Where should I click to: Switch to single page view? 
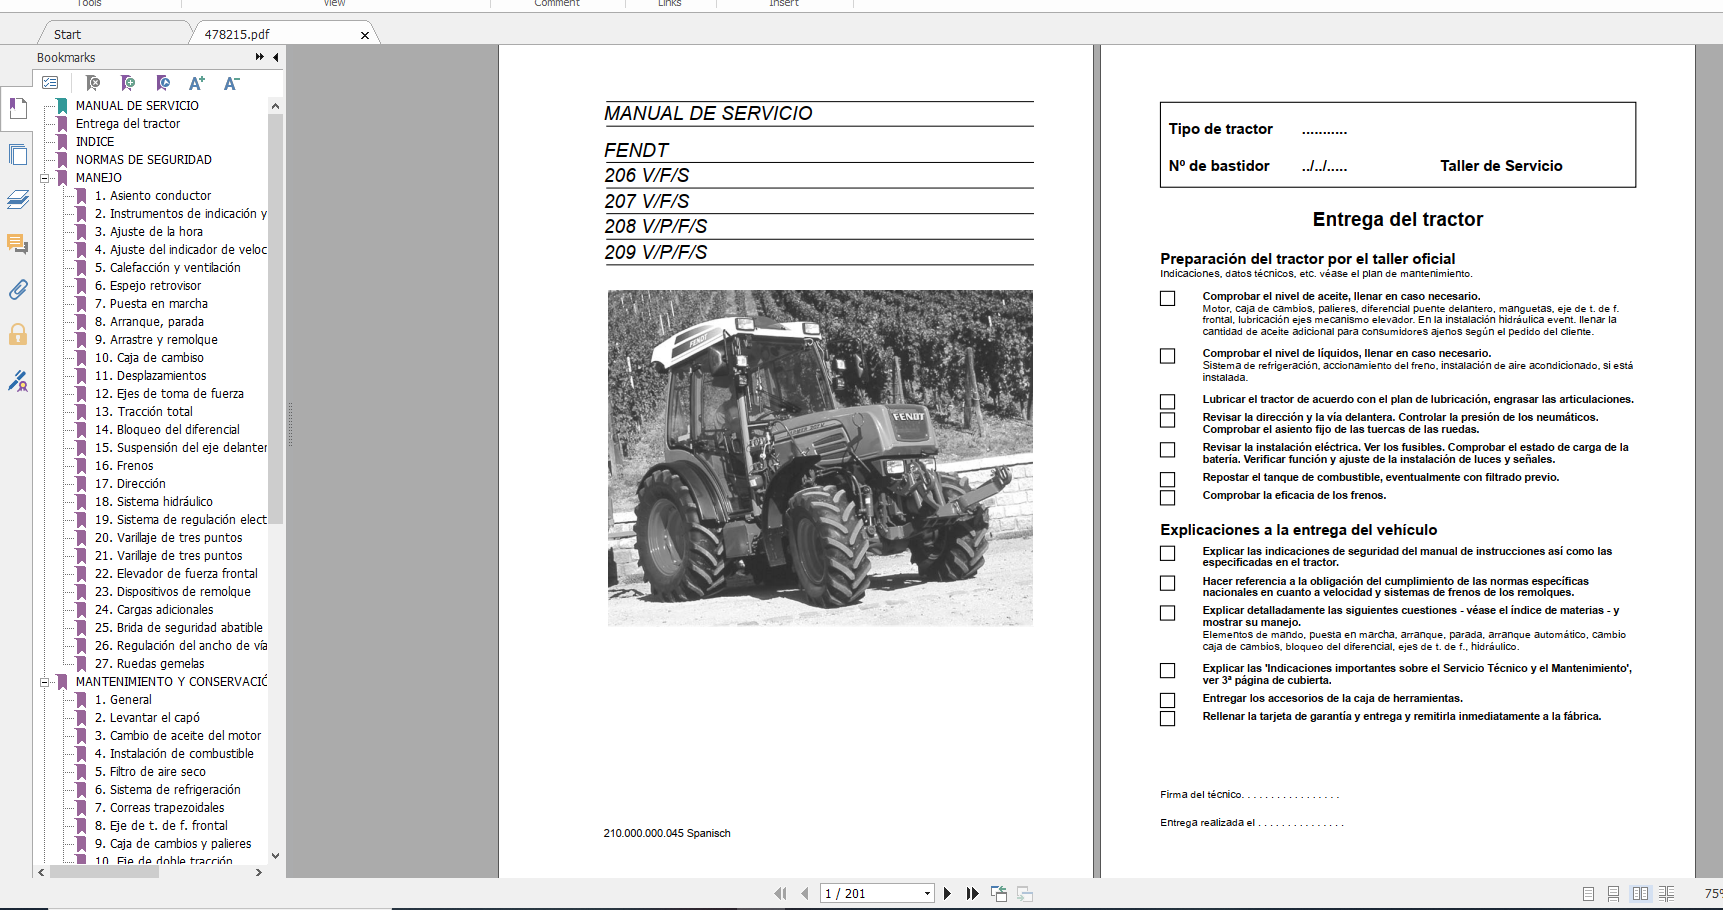coord(1588,893)
